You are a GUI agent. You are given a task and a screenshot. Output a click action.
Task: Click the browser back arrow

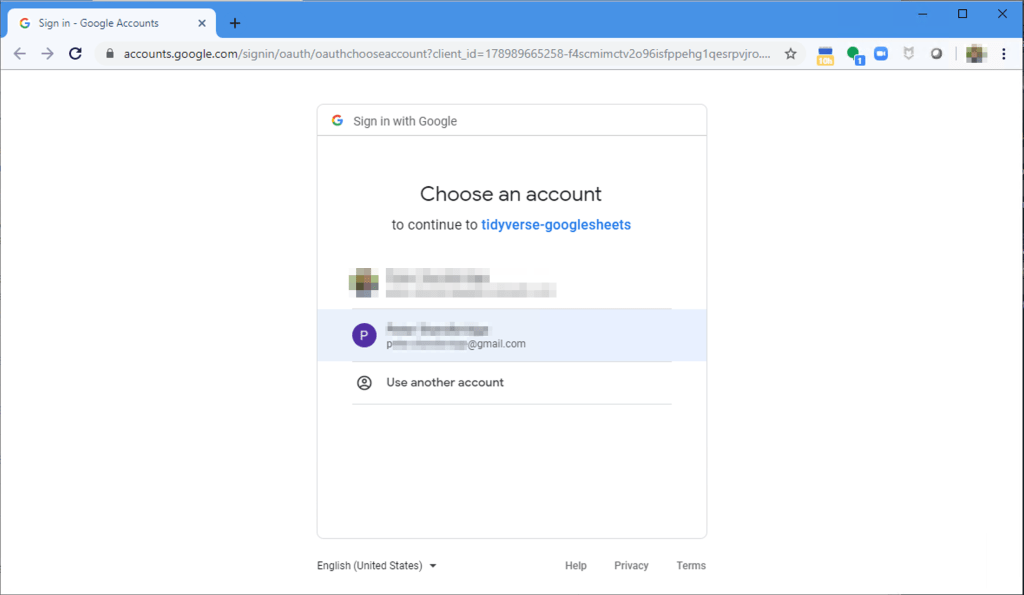point(19,54)
